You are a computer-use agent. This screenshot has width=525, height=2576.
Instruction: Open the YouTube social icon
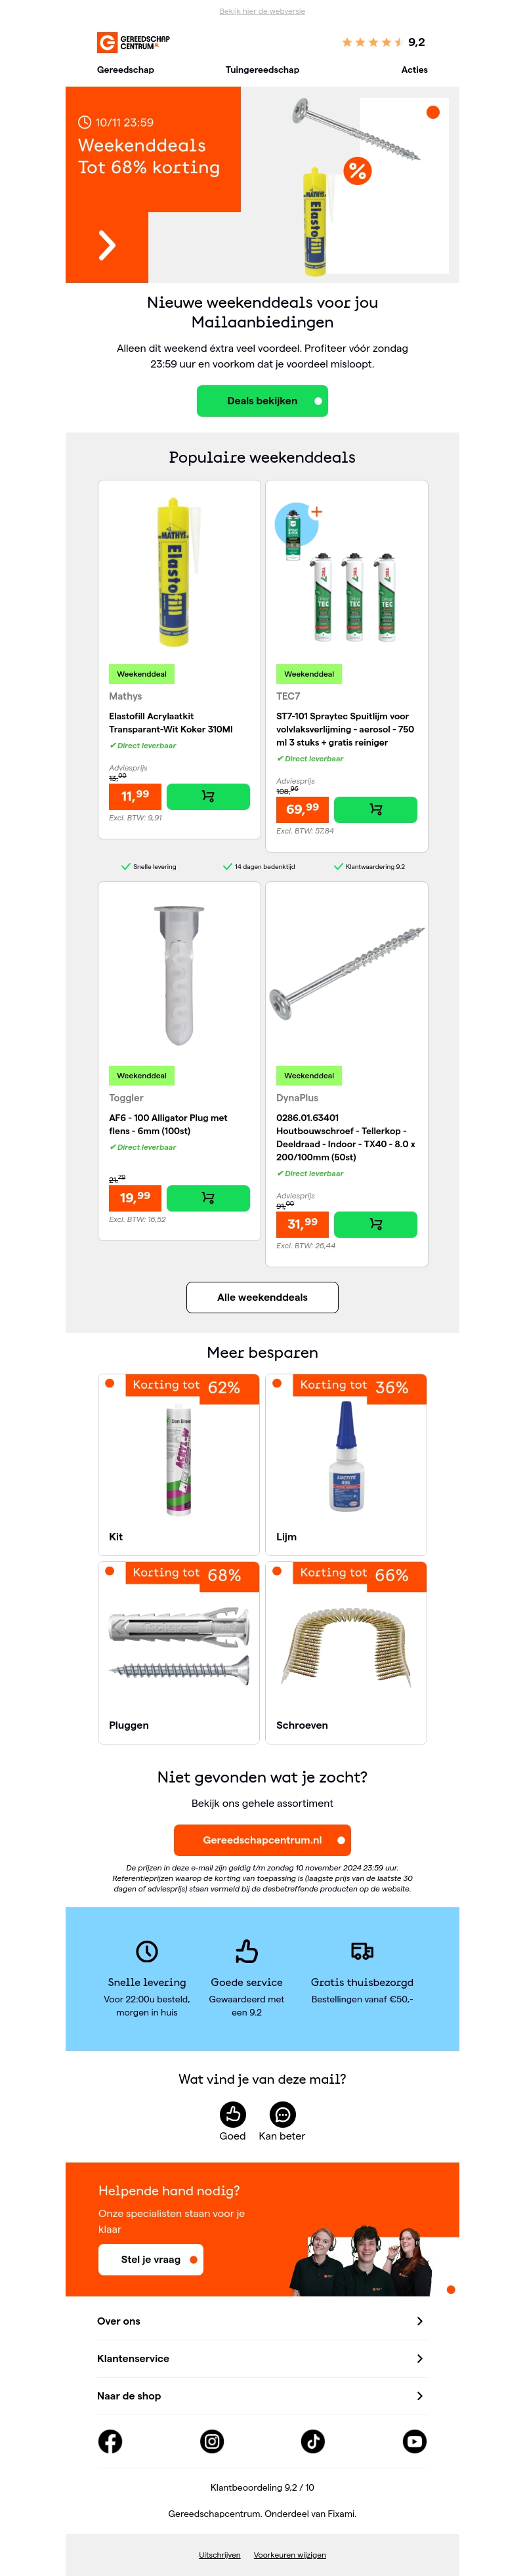coord(414,2441)
